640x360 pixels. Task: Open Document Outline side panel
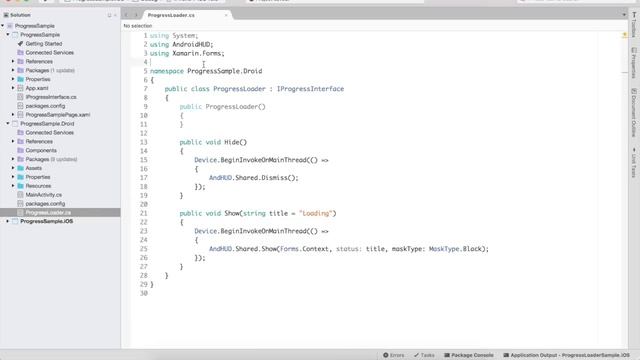click(x=634, y=112)
